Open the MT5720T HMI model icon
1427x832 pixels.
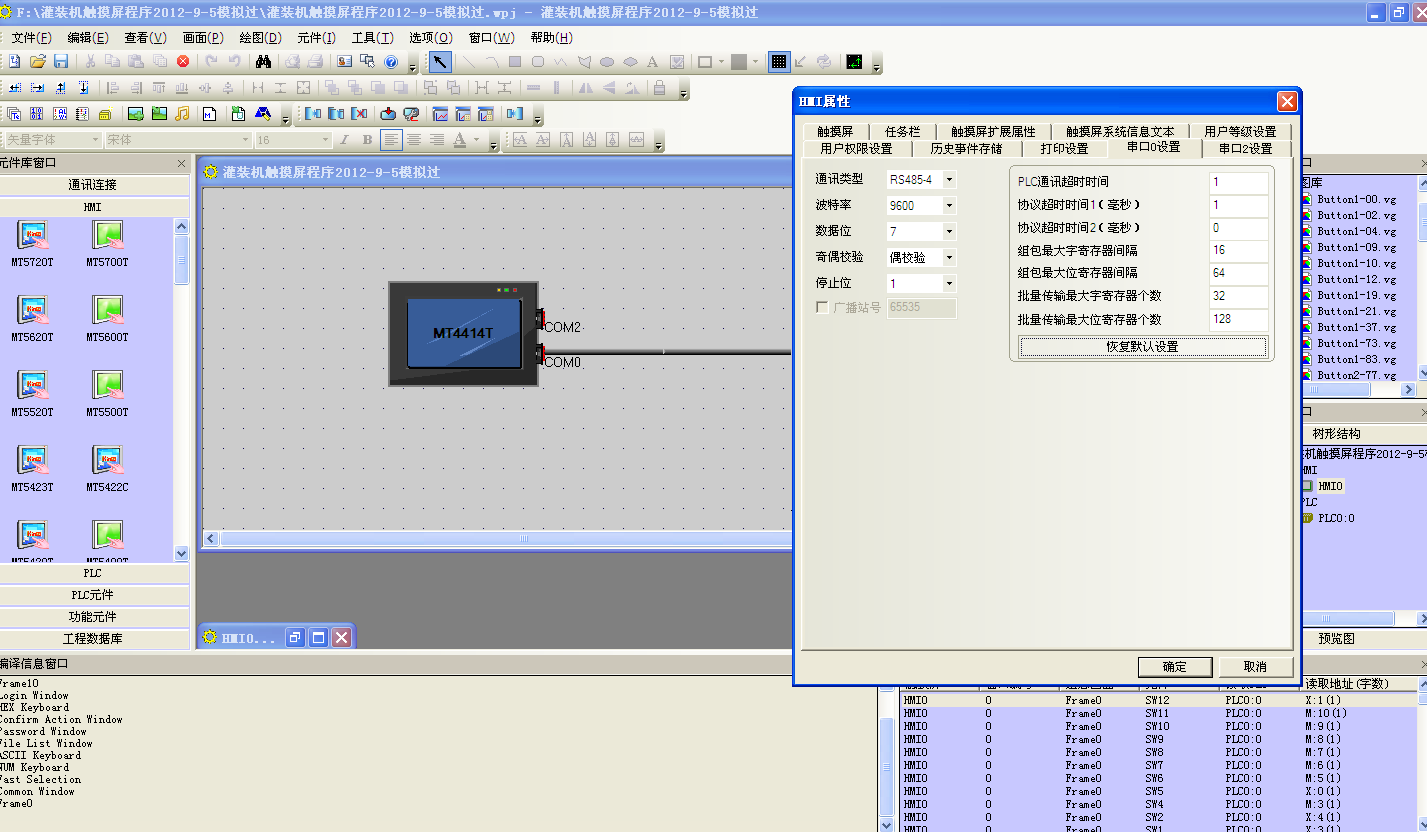pos(33,237)
